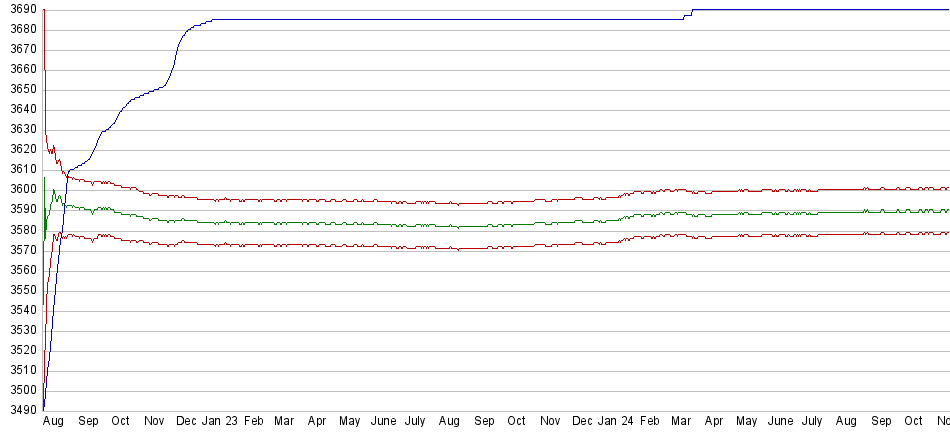The height and width of the screenshot is (435, 950).
Task: Click the 3600 y-axis label
Action: [20, 190]
